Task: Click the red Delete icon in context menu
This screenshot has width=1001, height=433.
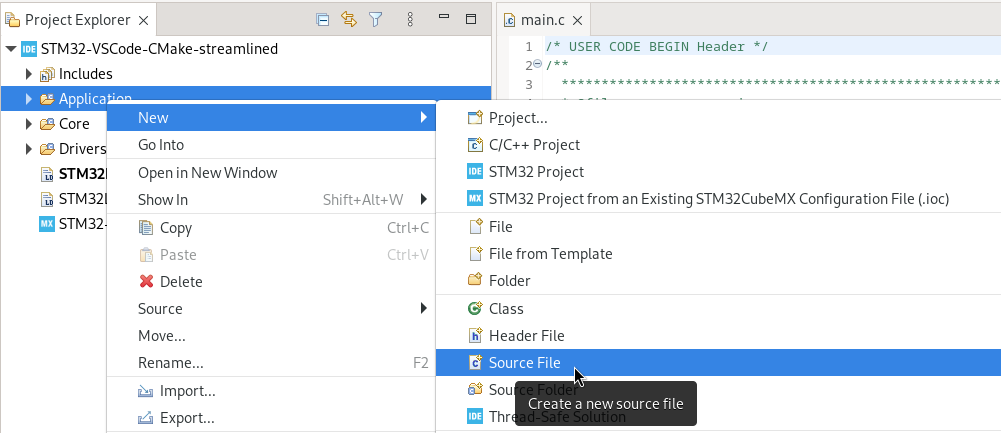Action: pos(147,282)
